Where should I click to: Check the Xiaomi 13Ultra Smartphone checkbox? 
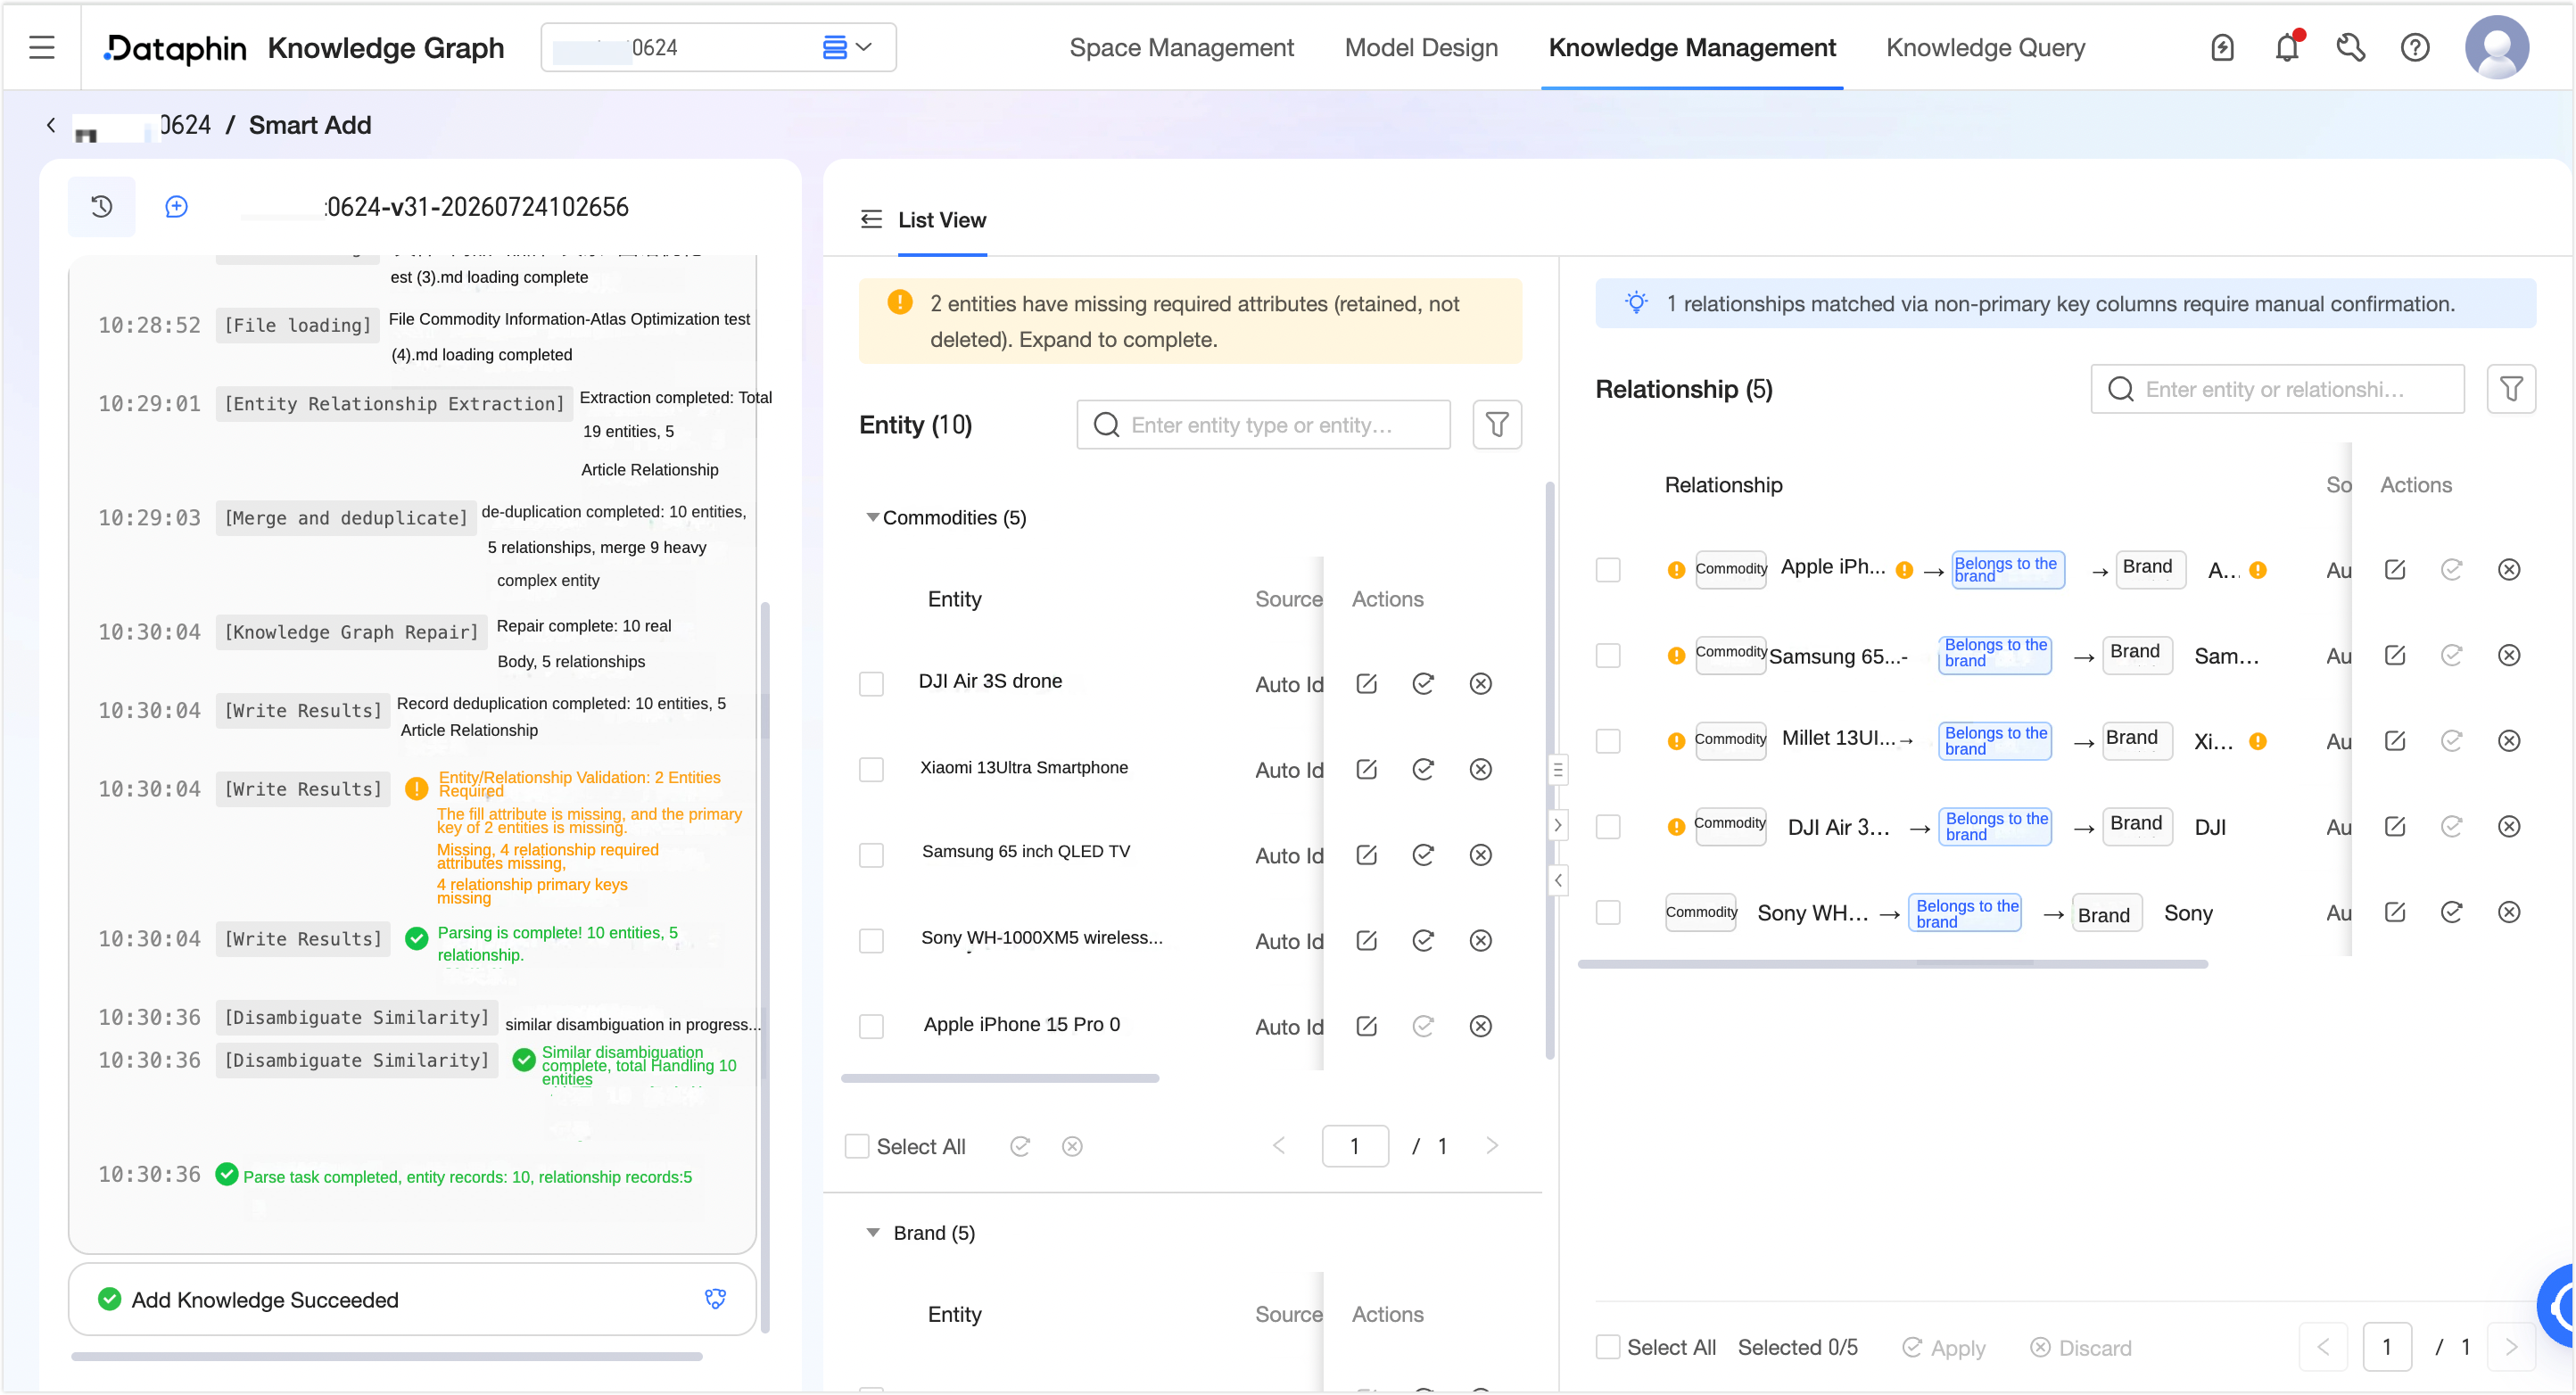(872, 769)
